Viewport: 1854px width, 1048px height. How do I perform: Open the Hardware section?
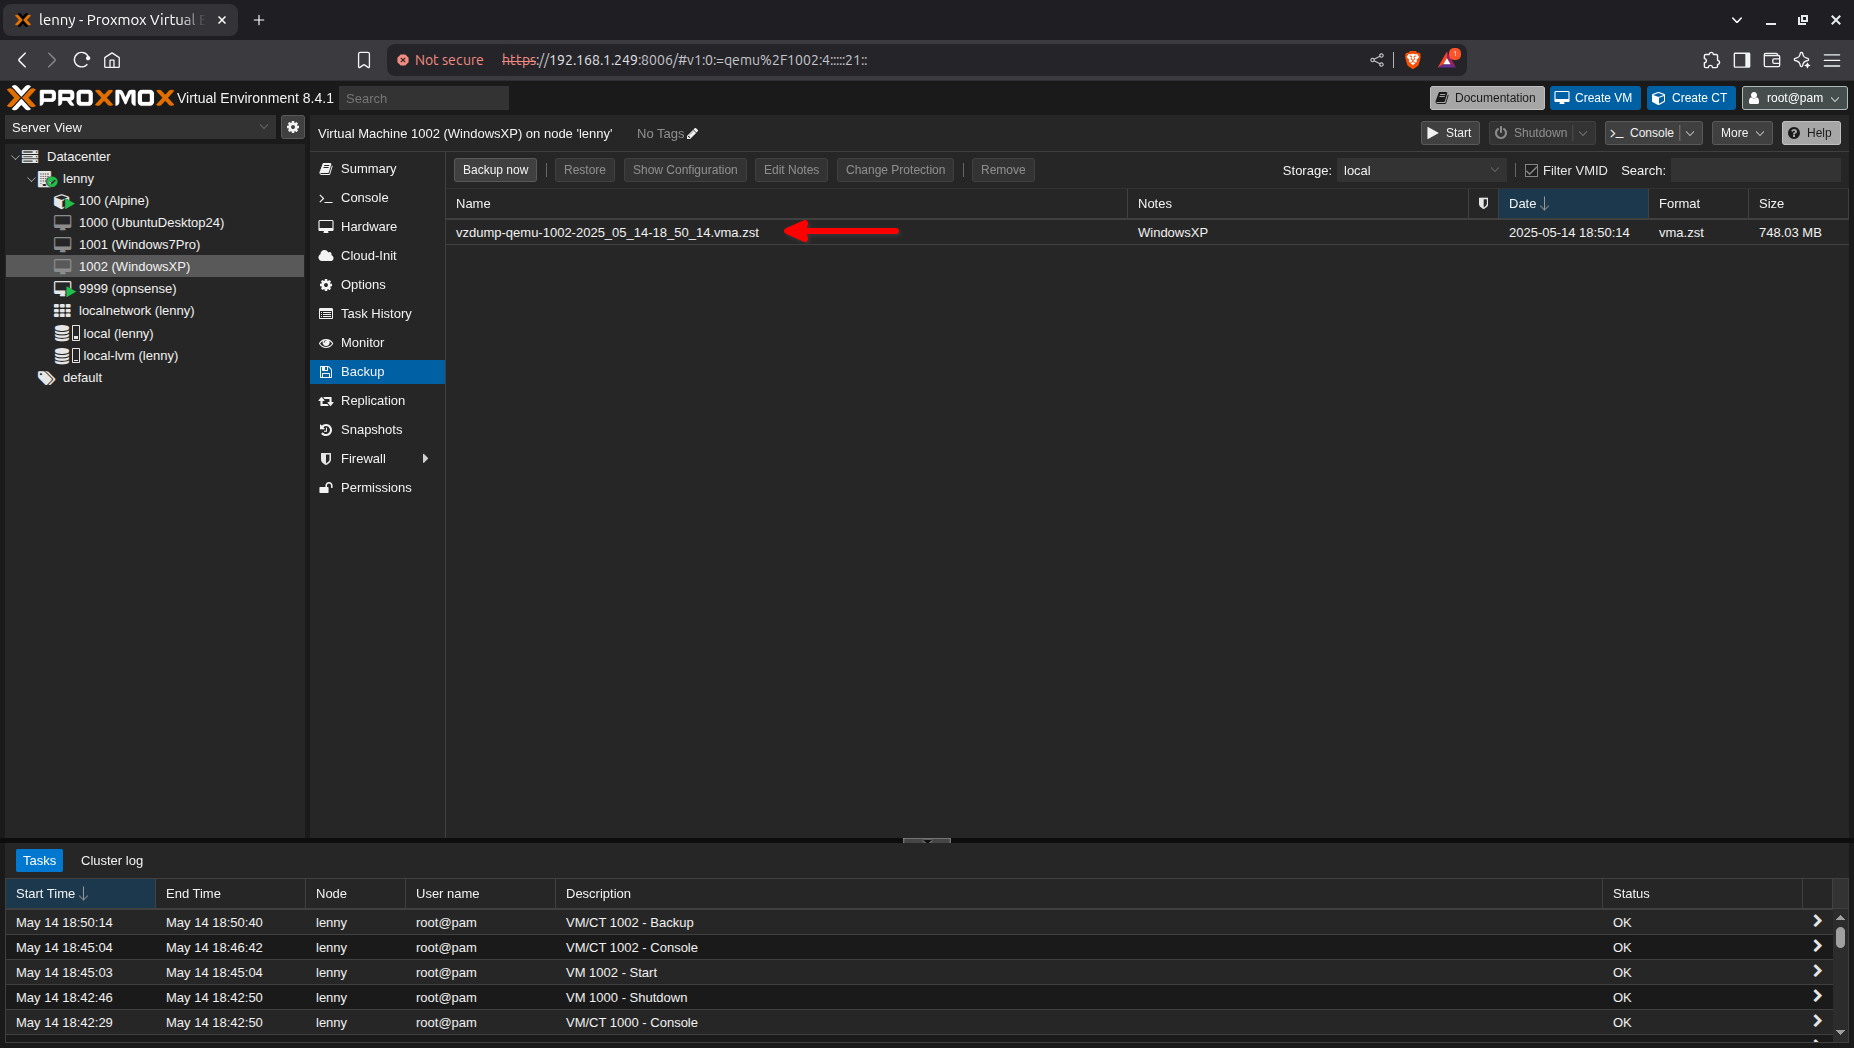click(x=378, y=227)
